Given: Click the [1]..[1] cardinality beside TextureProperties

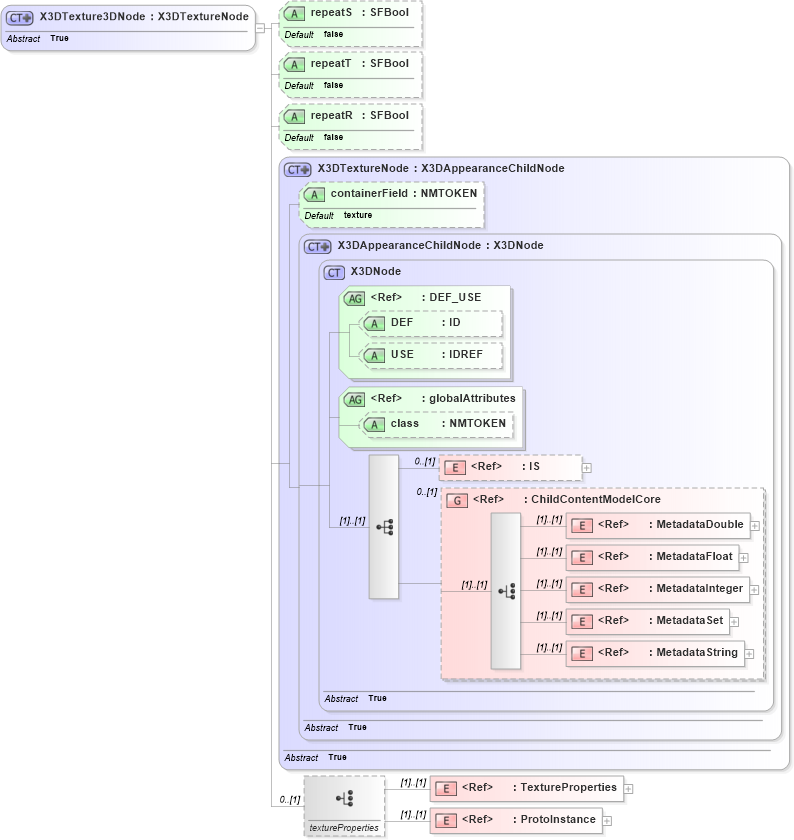Looking at the screenshot, I should 414,783.
